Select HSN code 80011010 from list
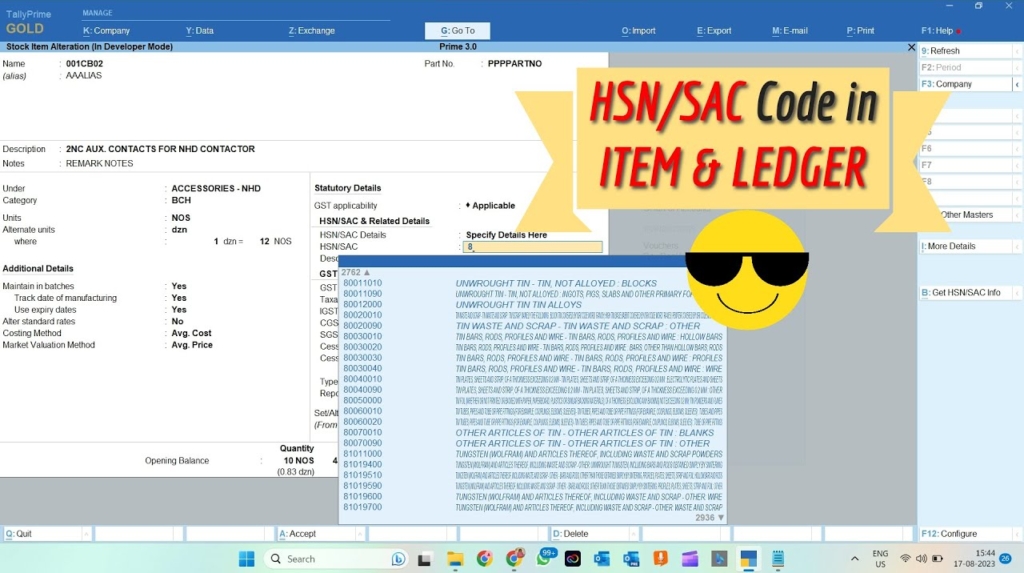The image size is (1024, 573). tap(362, 283)
